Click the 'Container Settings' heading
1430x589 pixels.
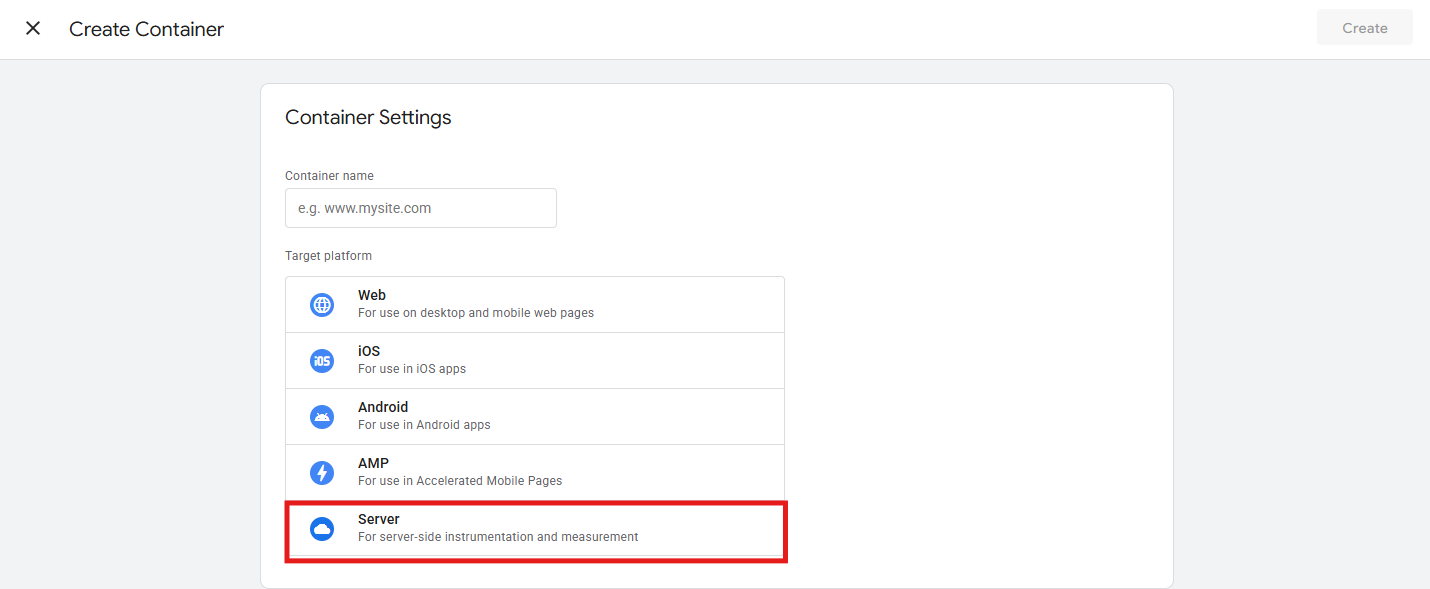[368, 117]
